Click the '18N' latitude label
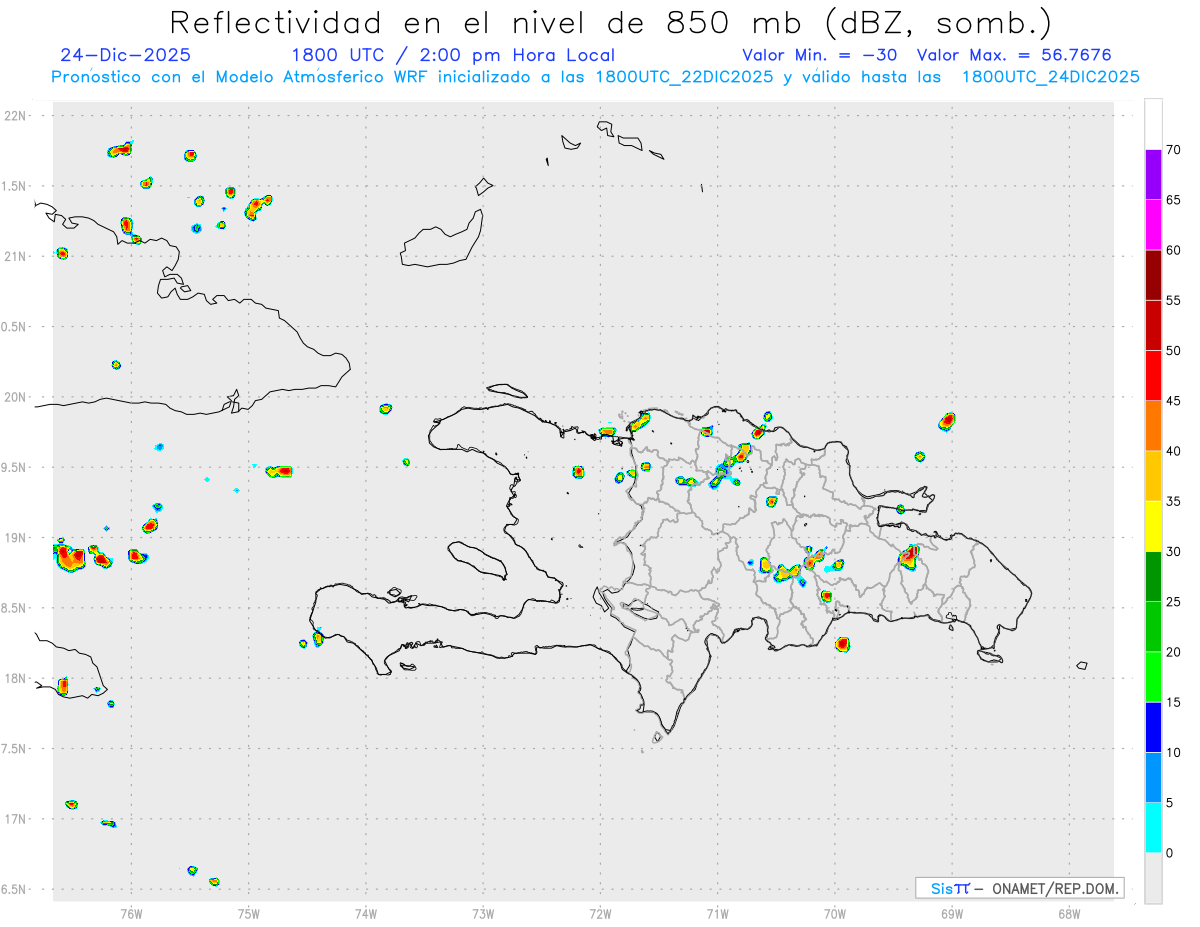Viewport: 1200px width, 927px height. tap(16, 678)
